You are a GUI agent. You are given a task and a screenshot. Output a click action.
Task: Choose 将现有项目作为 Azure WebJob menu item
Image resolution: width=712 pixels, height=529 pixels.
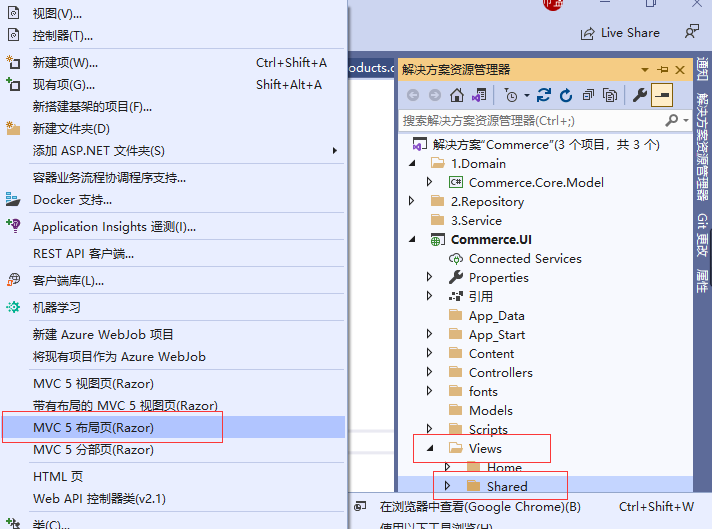[173, 356]
